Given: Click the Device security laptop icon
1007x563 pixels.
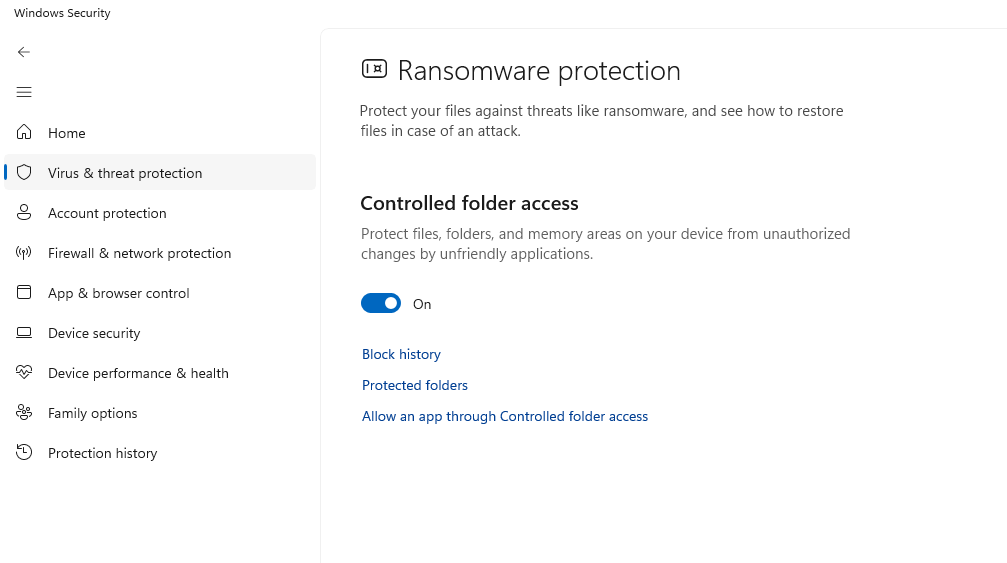Looking at the screenshot, I should coord(24,332).
